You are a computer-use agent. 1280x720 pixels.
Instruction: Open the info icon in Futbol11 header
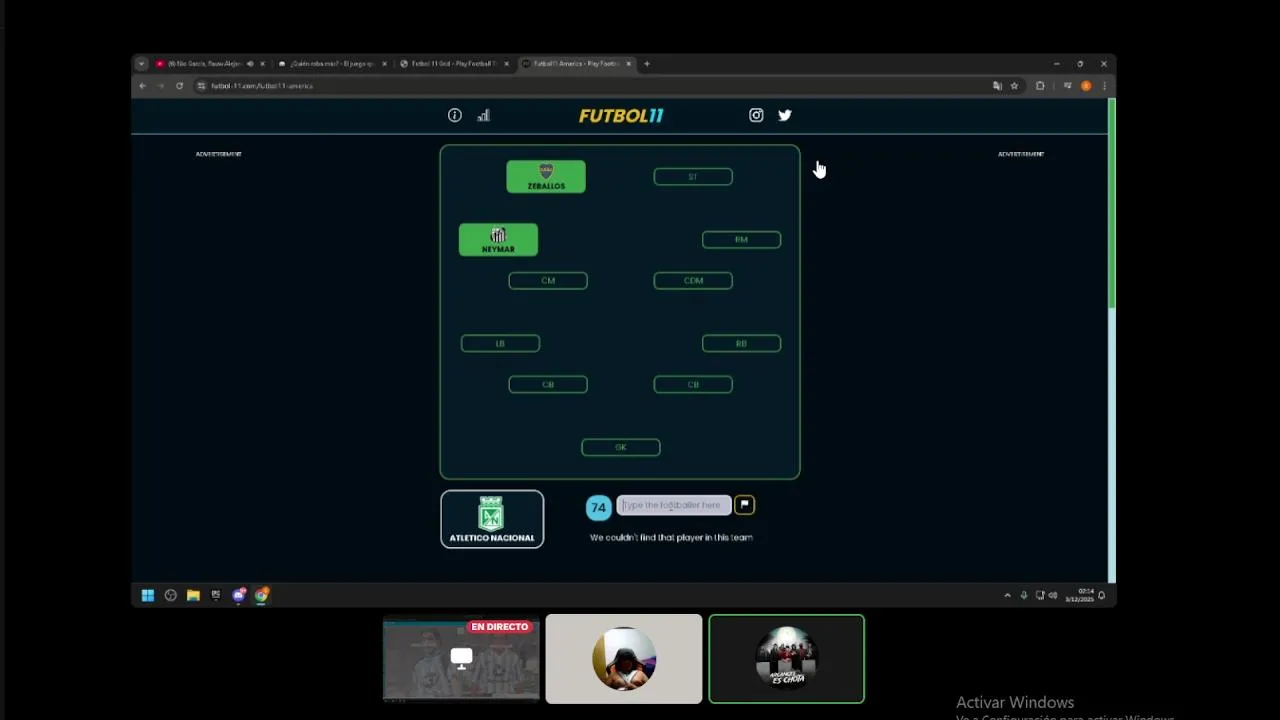point(455,115)
